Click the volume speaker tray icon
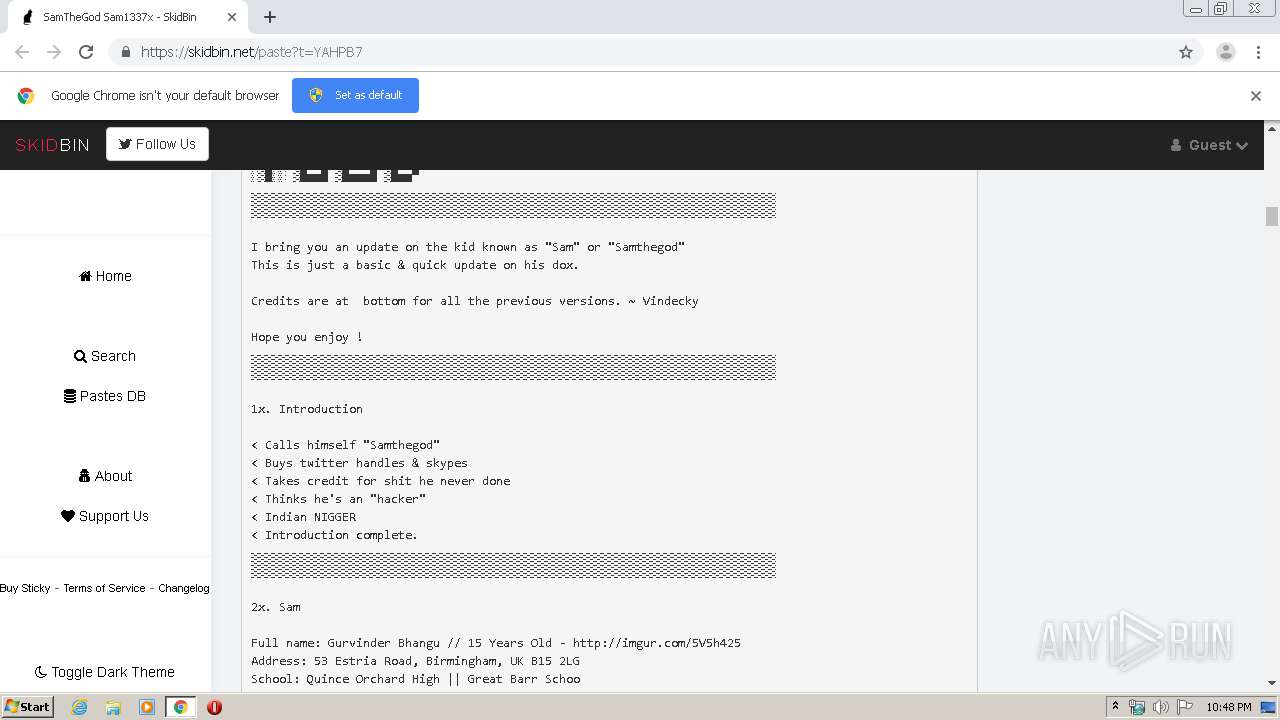 click(x=1161, y=707)
